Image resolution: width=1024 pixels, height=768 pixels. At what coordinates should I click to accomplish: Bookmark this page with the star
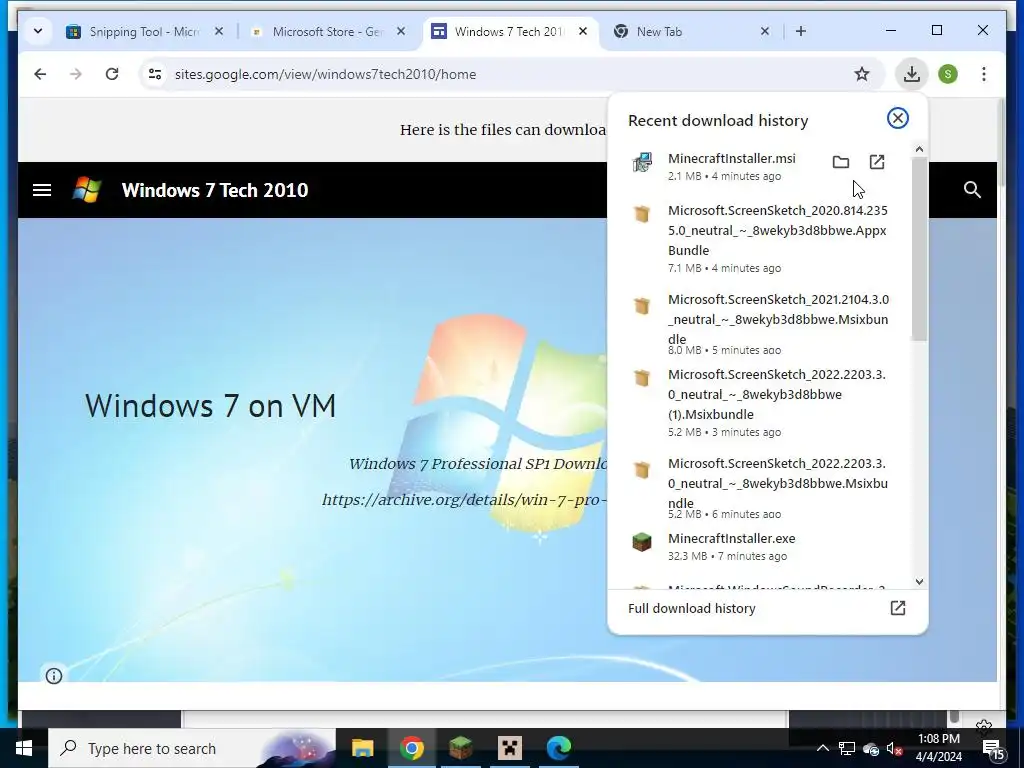(x=862, y=74)
